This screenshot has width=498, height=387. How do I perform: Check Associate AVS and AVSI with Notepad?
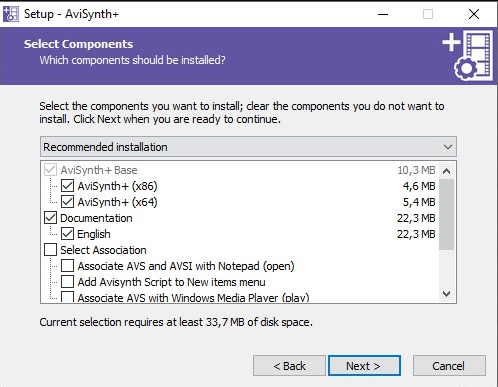tap(67, 266)
